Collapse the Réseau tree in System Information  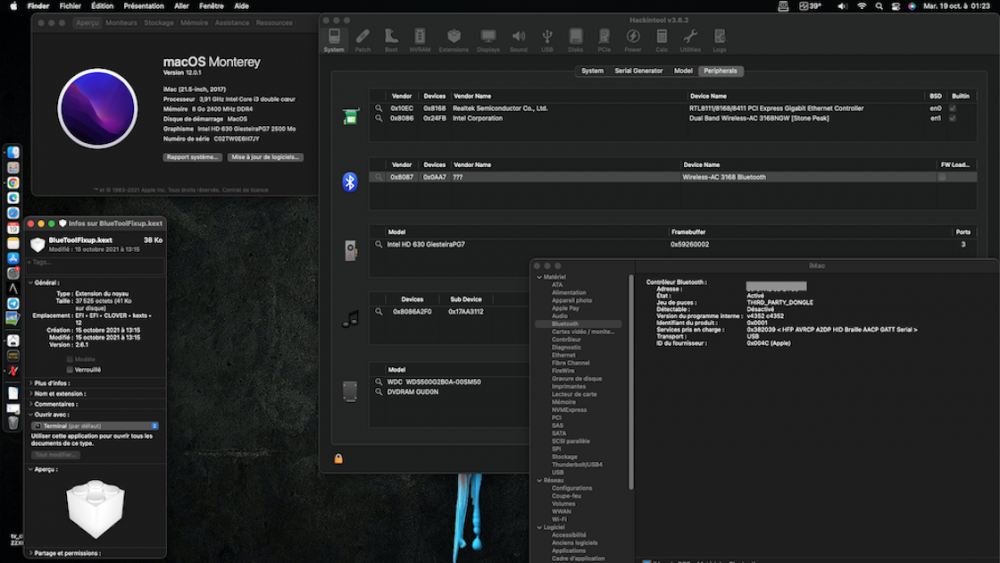(540, 481)
